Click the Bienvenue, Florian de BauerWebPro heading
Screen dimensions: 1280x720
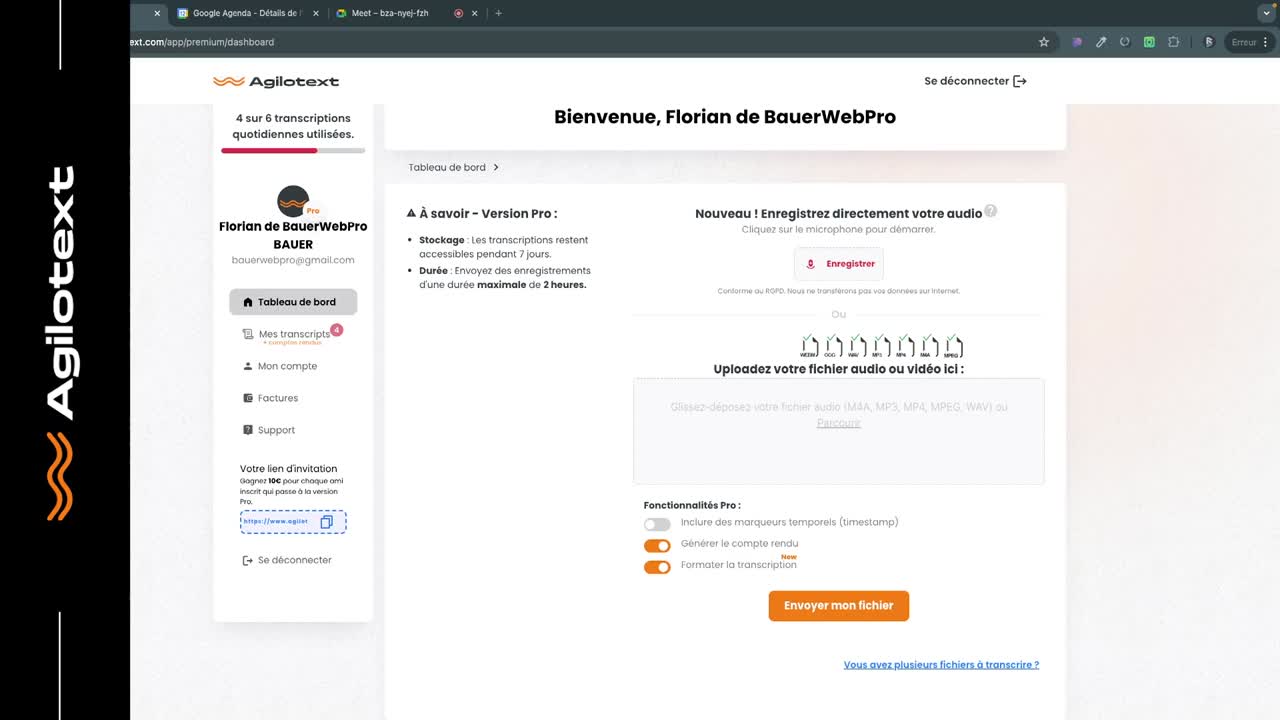[725, 117]
